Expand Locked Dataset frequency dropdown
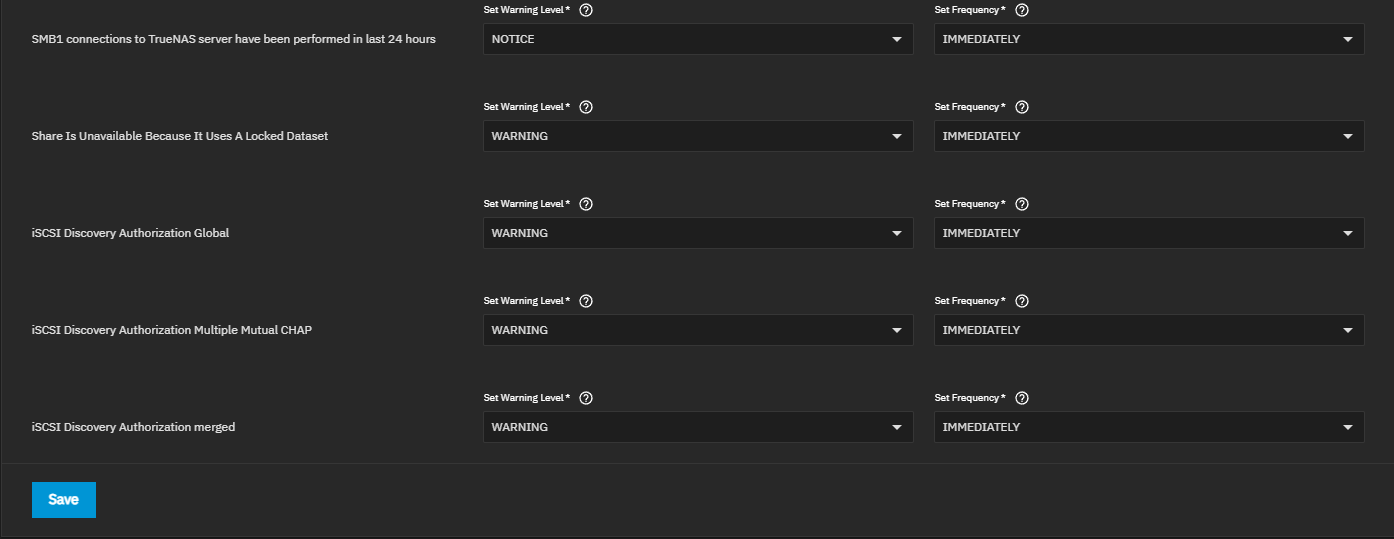This screenshot has height=539, width=1394. [x=1148, y=136]
